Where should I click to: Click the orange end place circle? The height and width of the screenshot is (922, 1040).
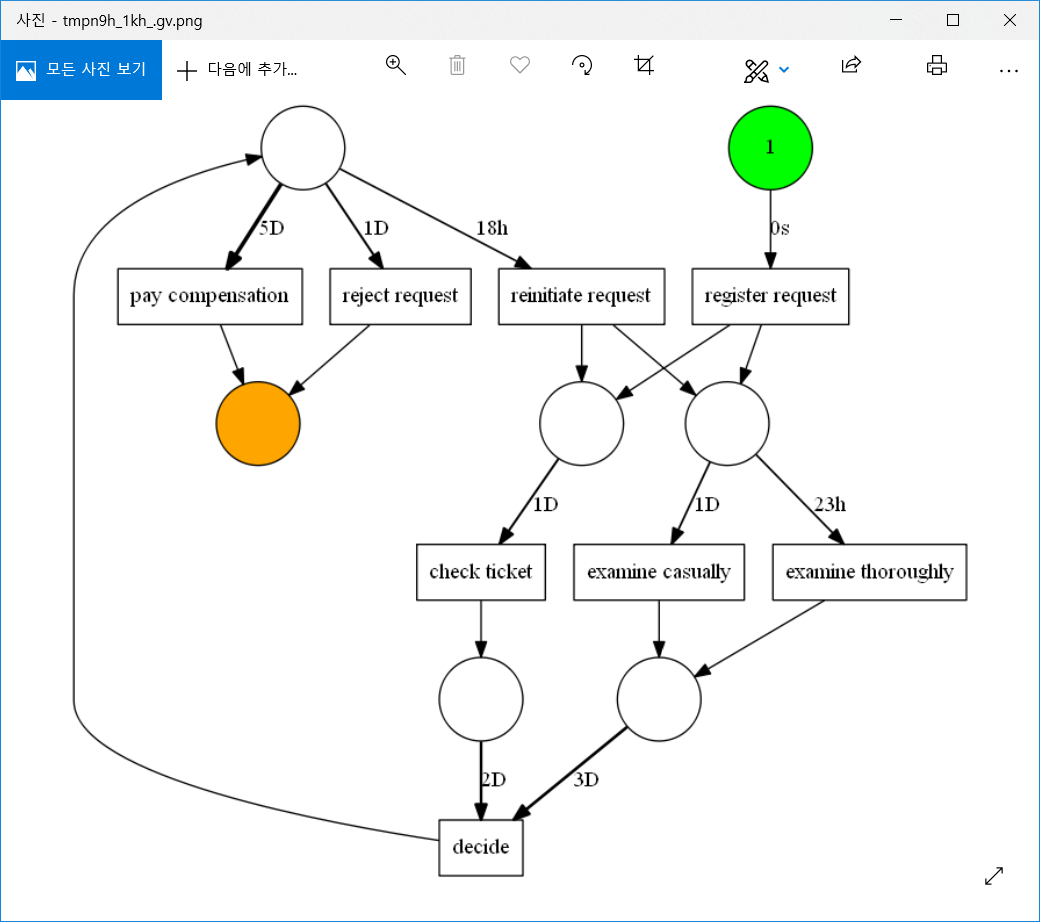(258, 423)
